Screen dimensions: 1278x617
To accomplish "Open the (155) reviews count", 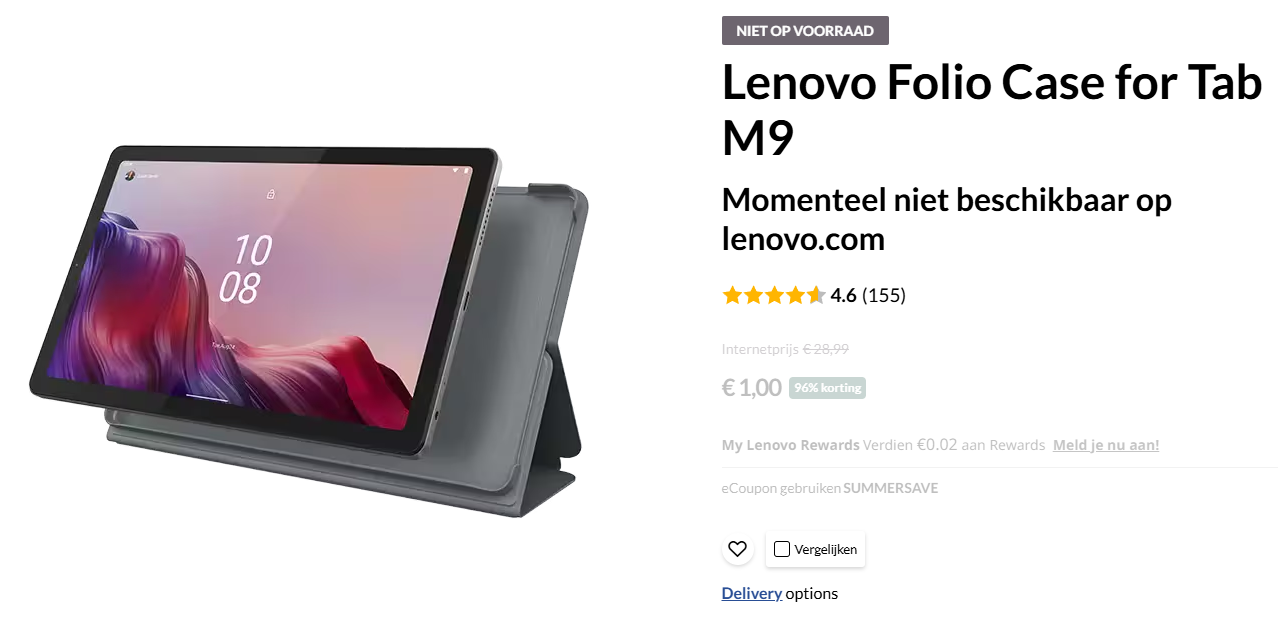I will [x=884, y=295].
